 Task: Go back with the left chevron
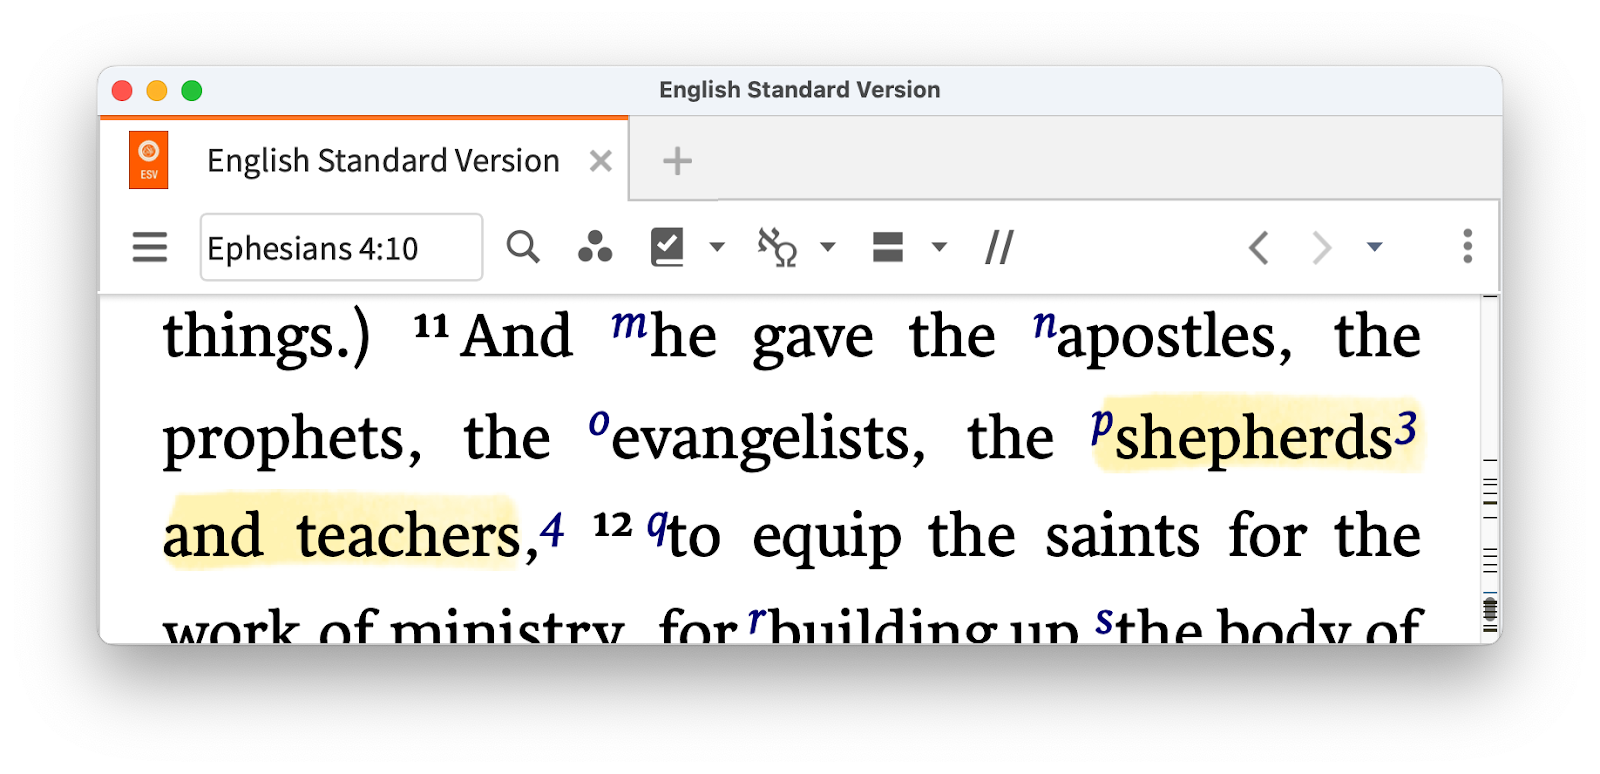(1259, 247)
